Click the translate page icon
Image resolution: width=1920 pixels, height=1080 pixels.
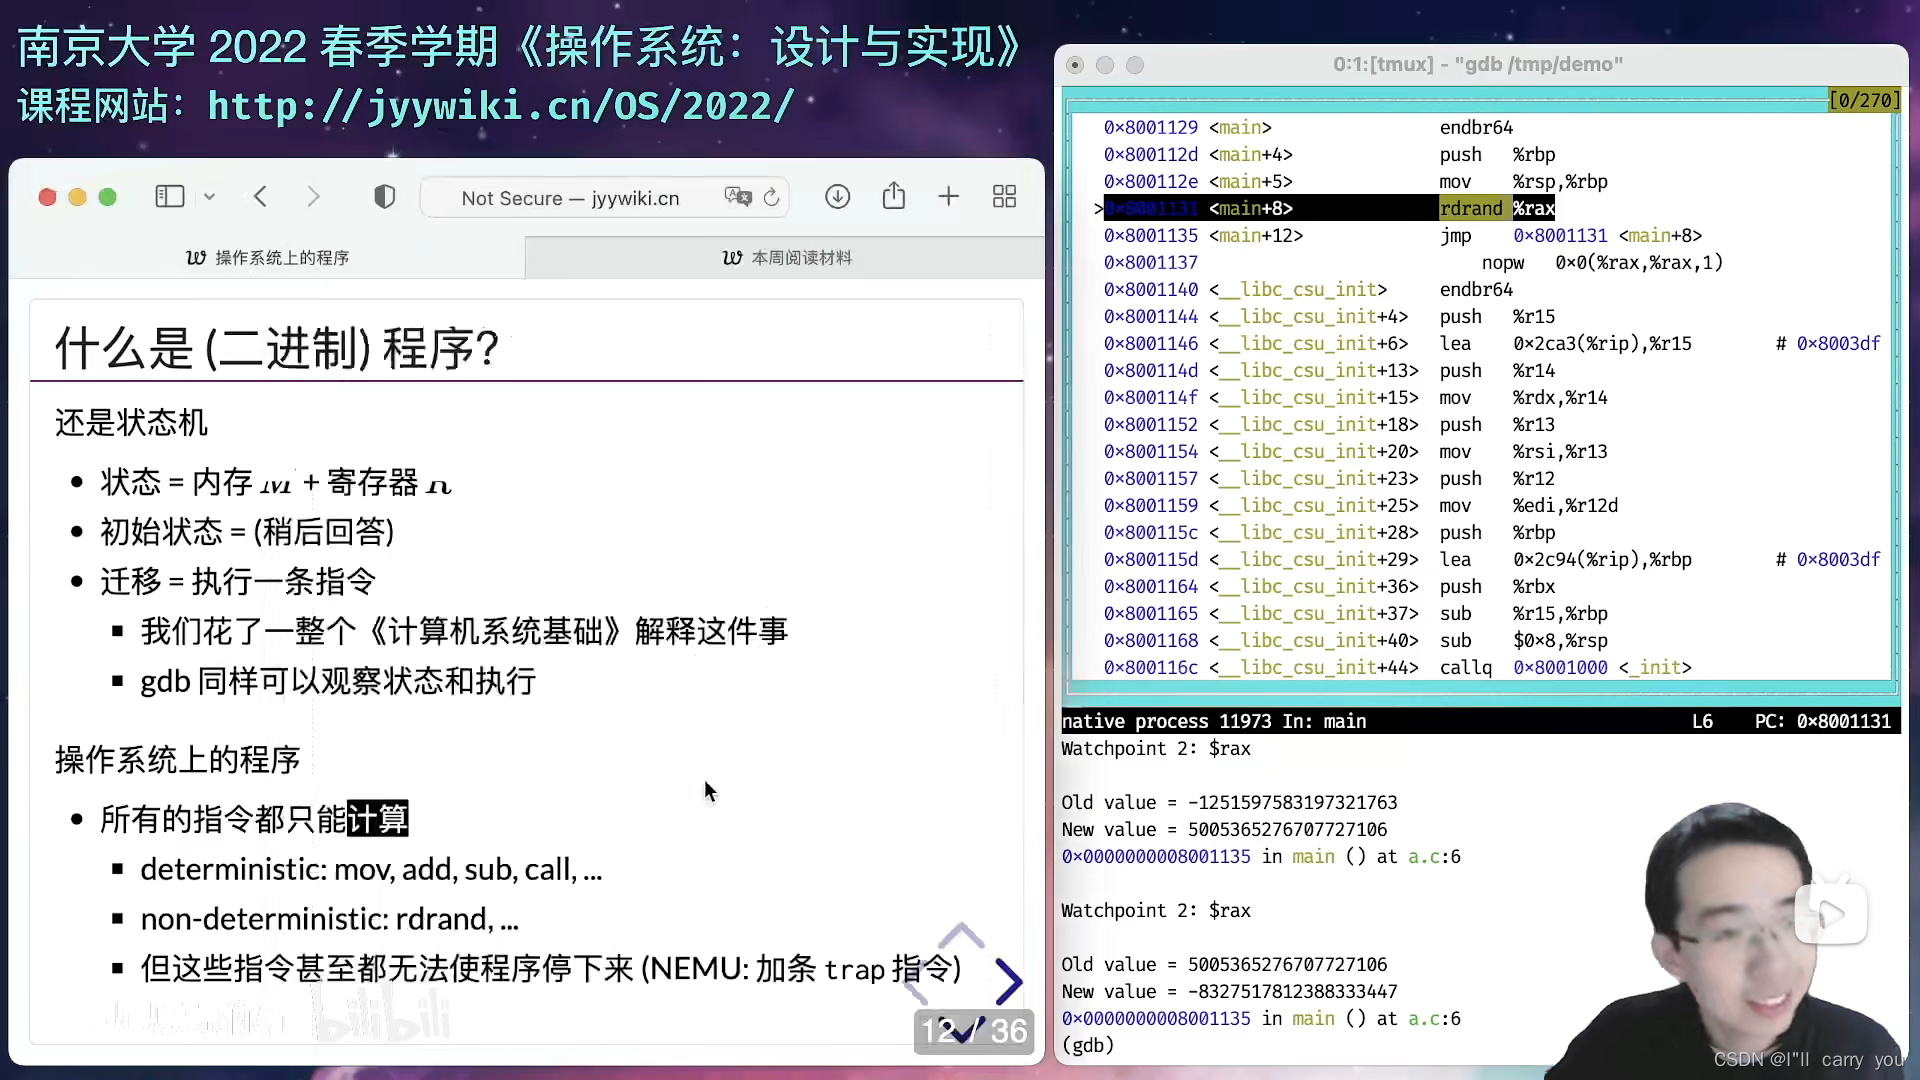[738, 197]
